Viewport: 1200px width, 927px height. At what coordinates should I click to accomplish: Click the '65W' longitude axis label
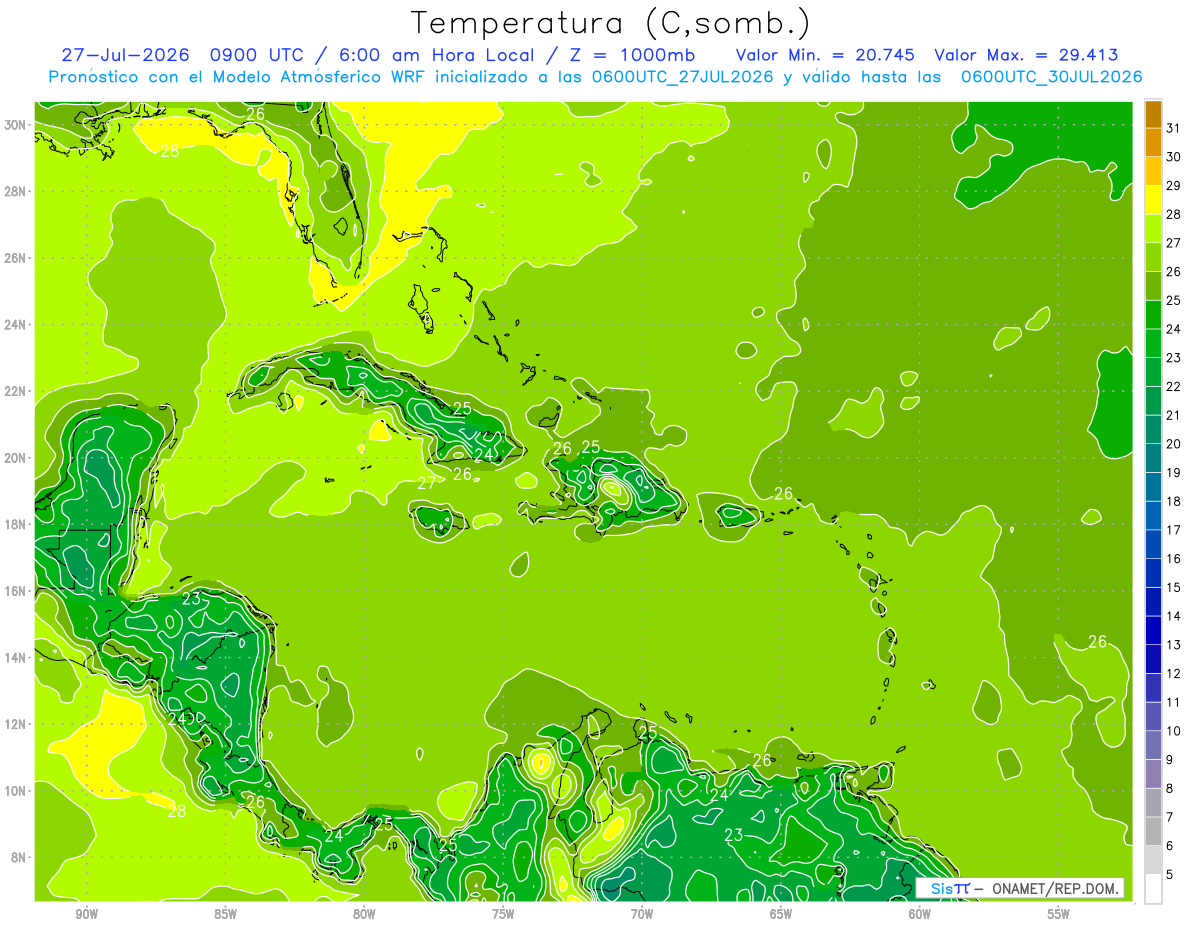coord(781,914)
